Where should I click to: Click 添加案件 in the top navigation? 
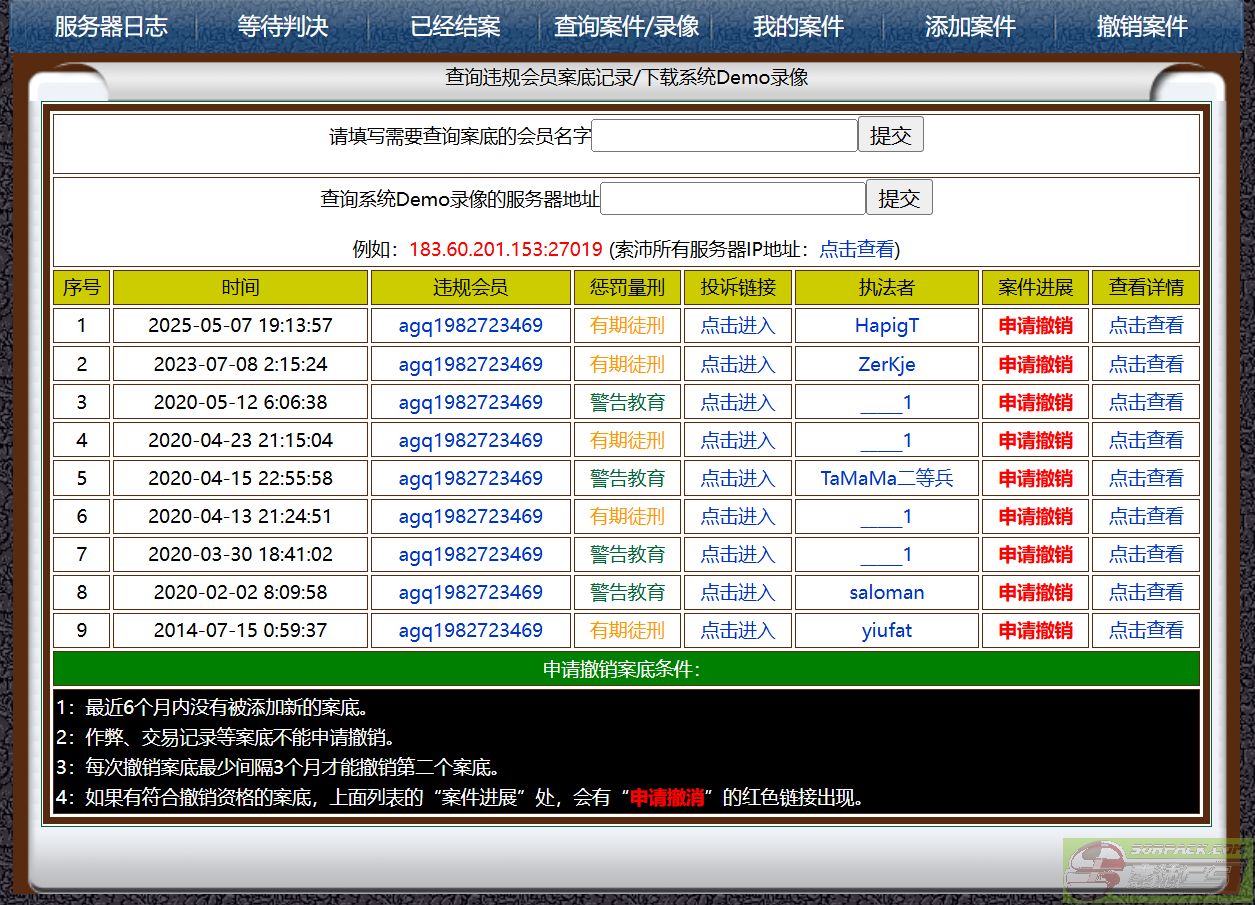[970, 27]
